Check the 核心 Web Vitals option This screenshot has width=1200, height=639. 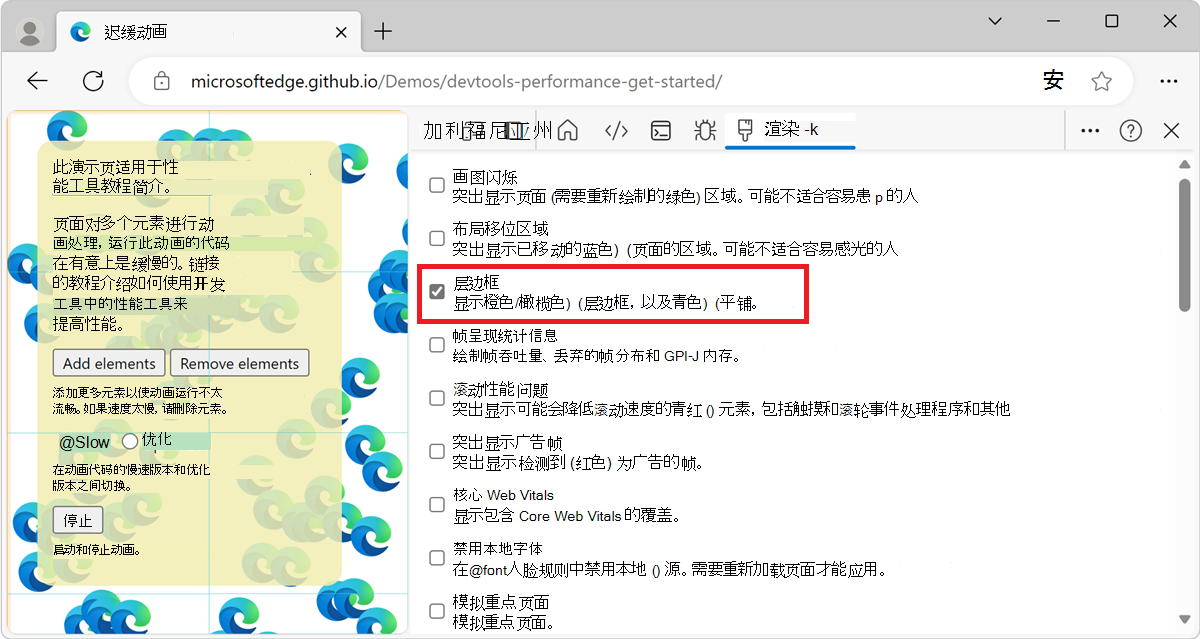[436, 504]
